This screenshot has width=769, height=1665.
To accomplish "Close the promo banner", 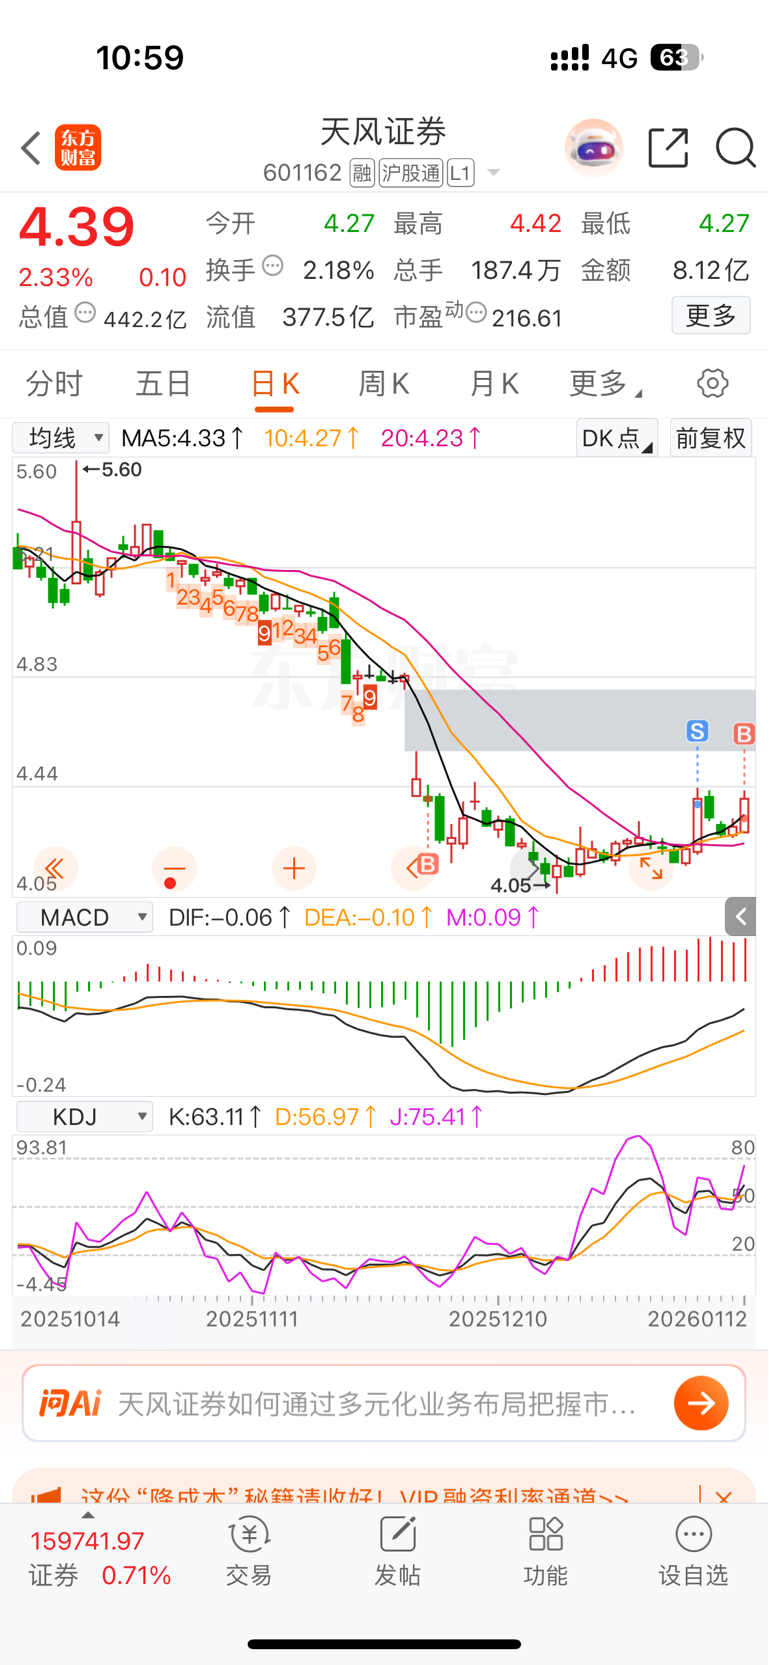I will (x=725, y=1495).
